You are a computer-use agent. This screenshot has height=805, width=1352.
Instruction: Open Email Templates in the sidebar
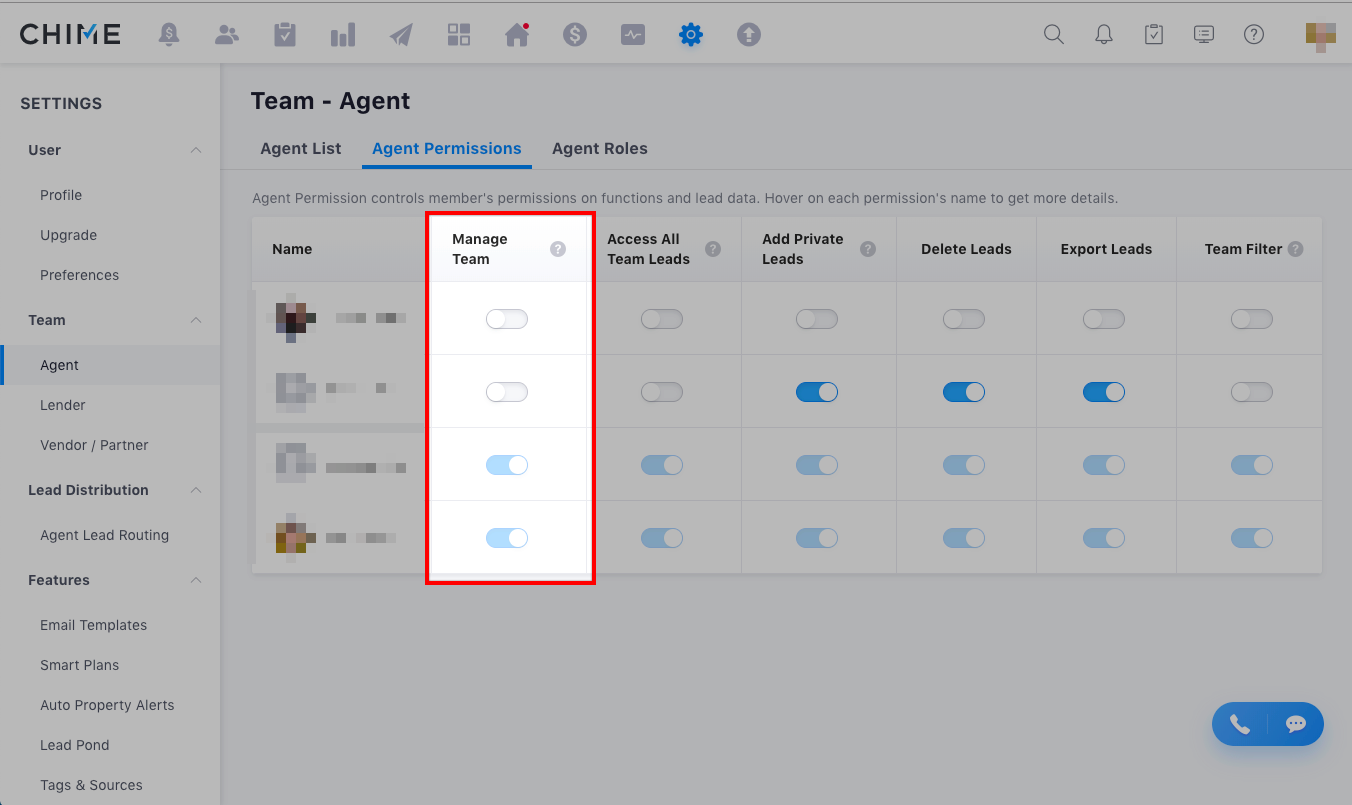point(93,625)
